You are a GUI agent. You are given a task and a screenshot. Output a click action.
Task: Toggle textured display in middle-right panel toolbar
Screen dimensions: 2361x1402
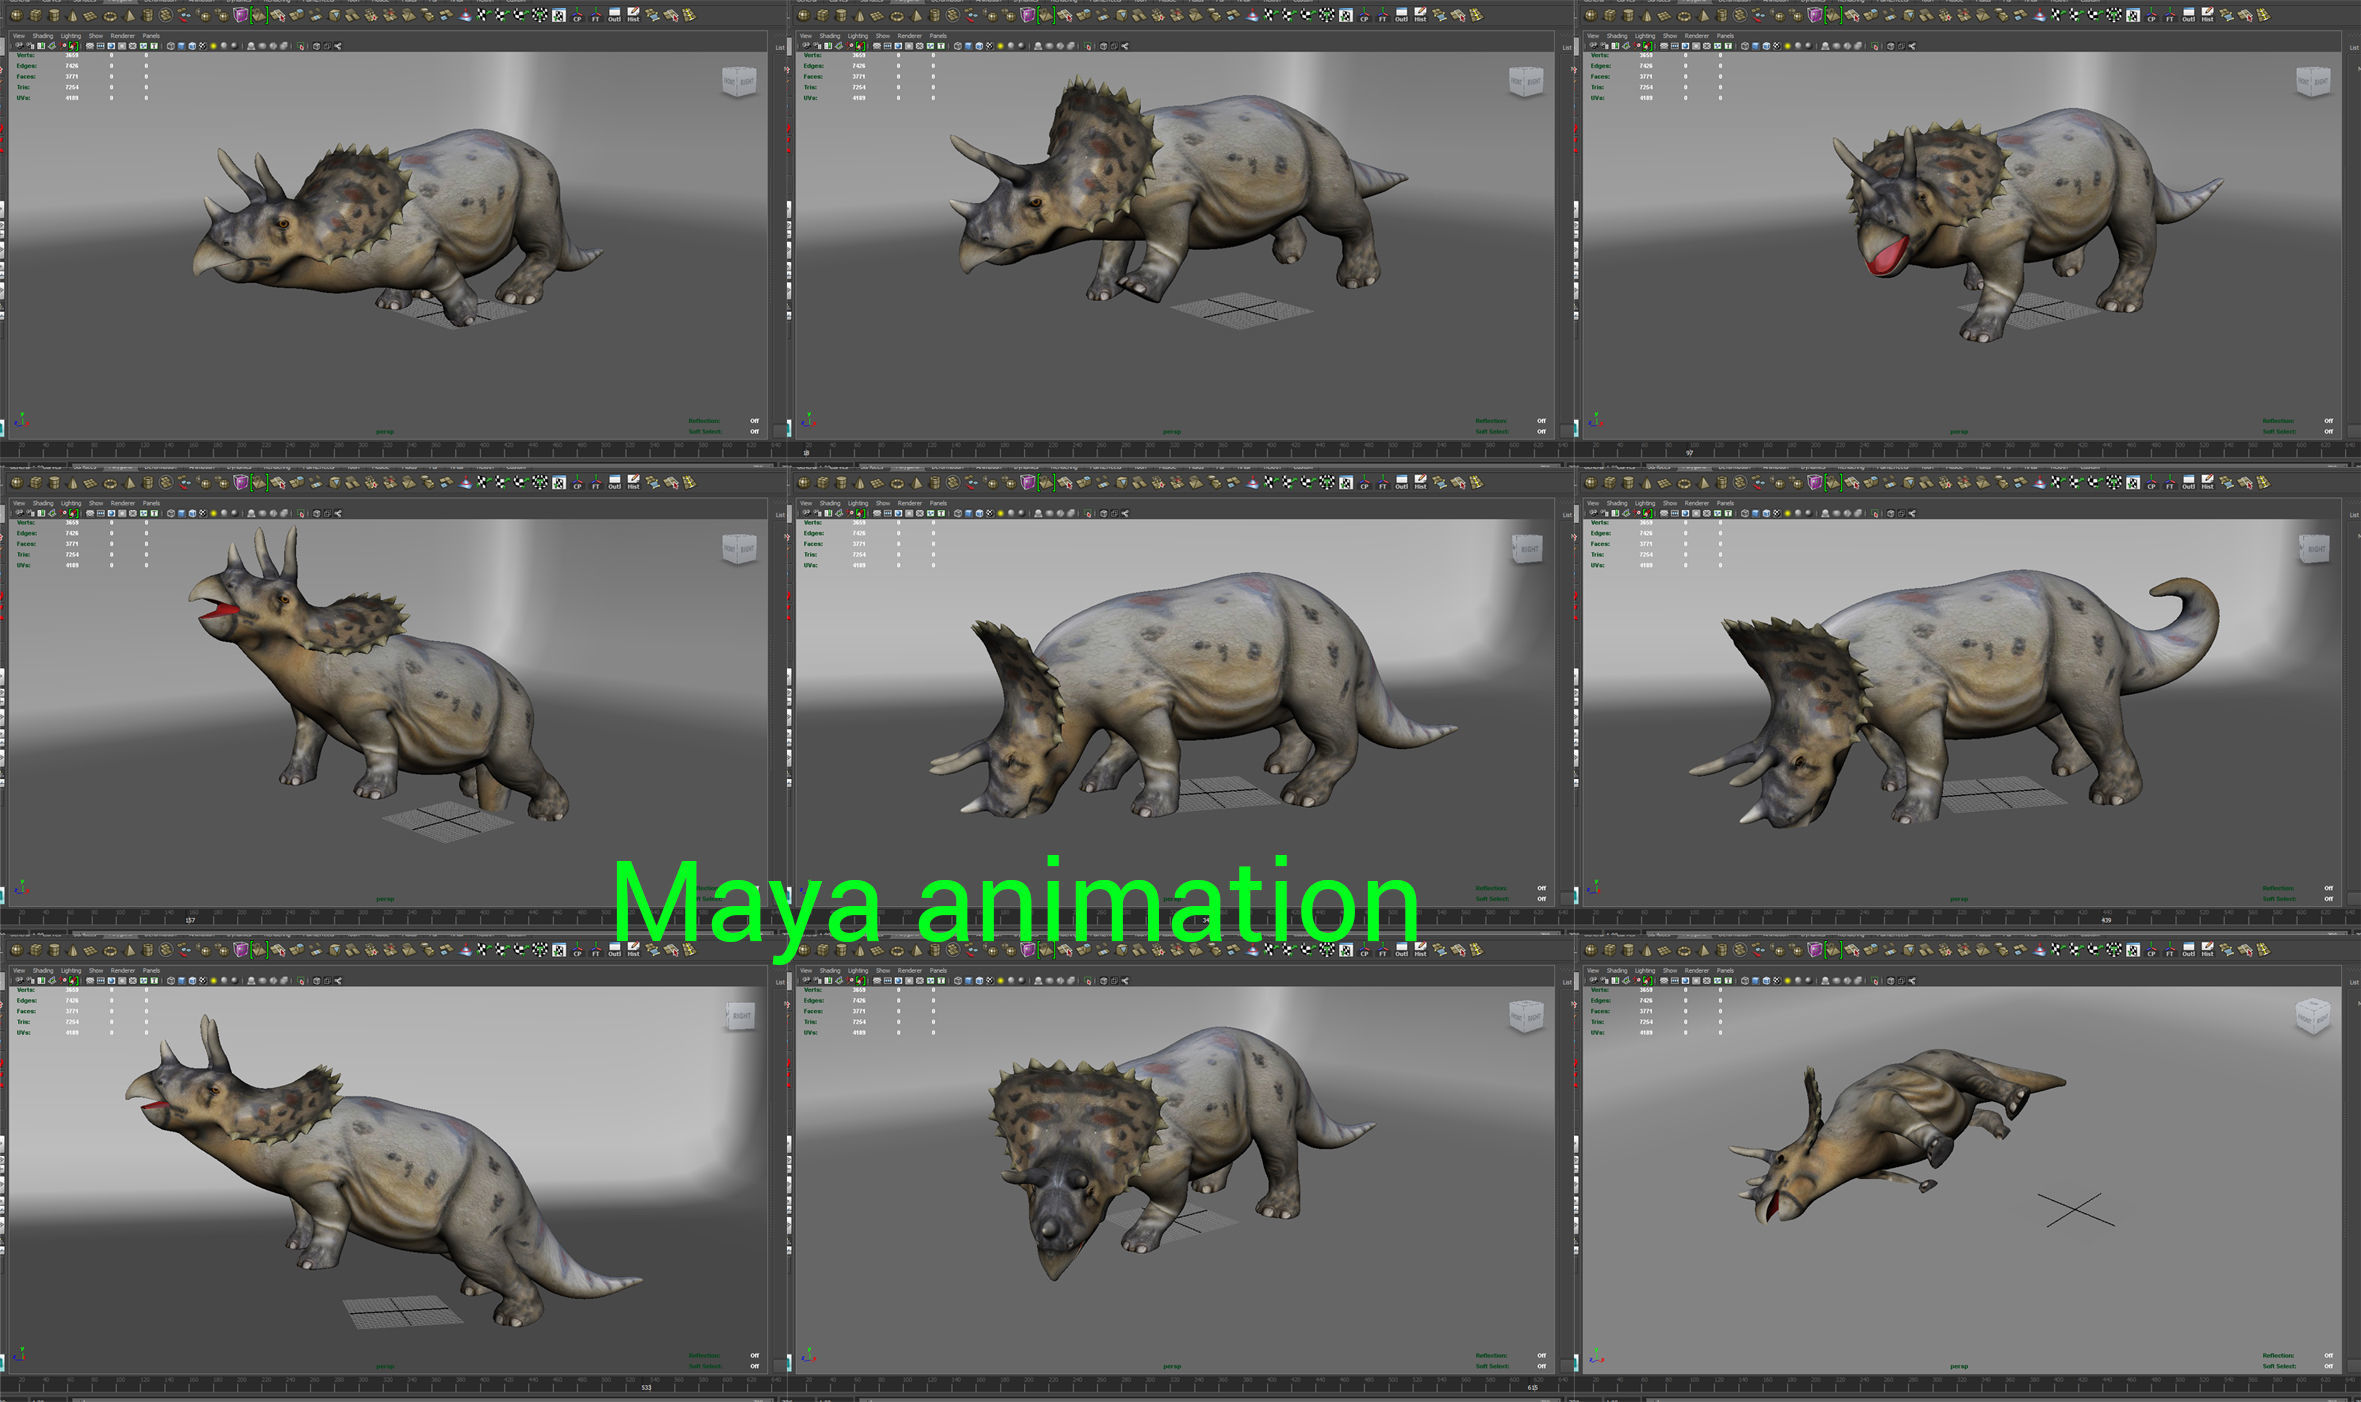pyautogui.click(x=1777, y=513)
